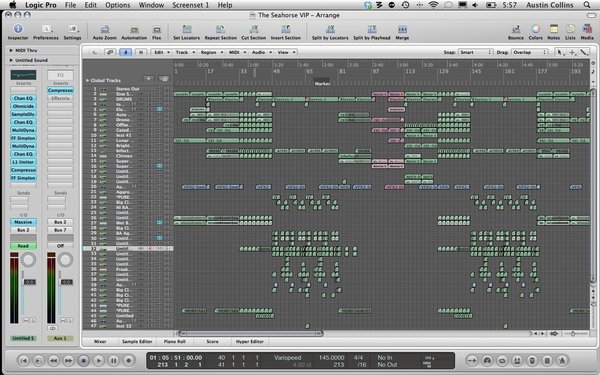
Task: Open the Snap Smart dropdown
Action: [475, 52]
